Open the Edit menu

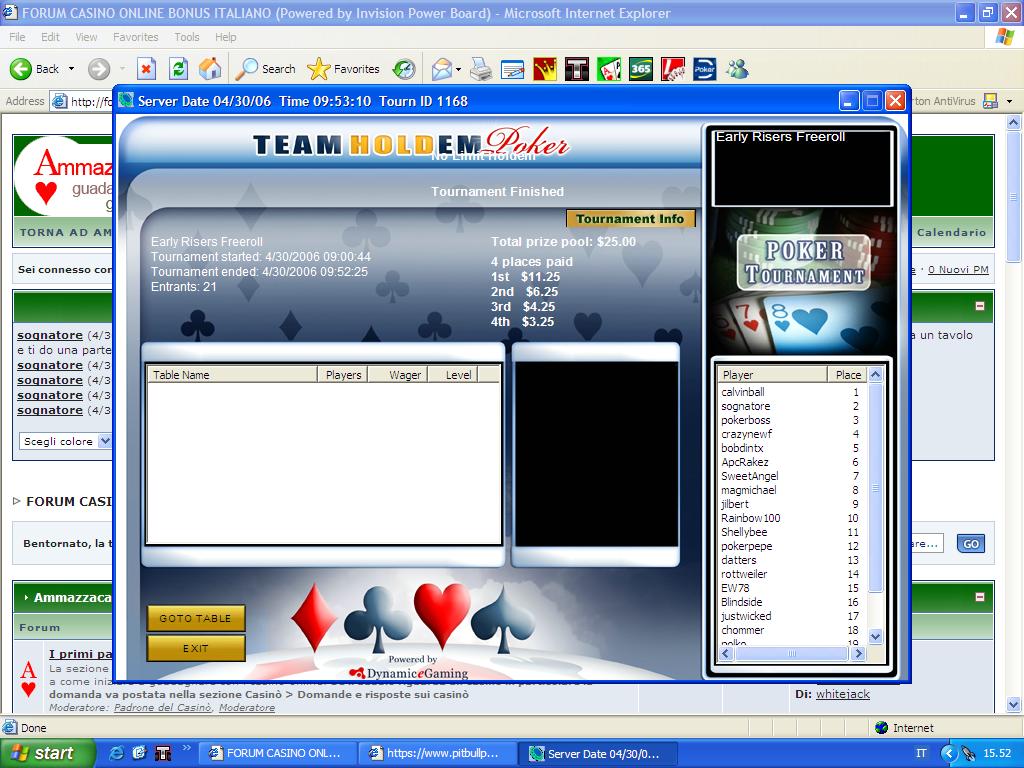[50, 37]
